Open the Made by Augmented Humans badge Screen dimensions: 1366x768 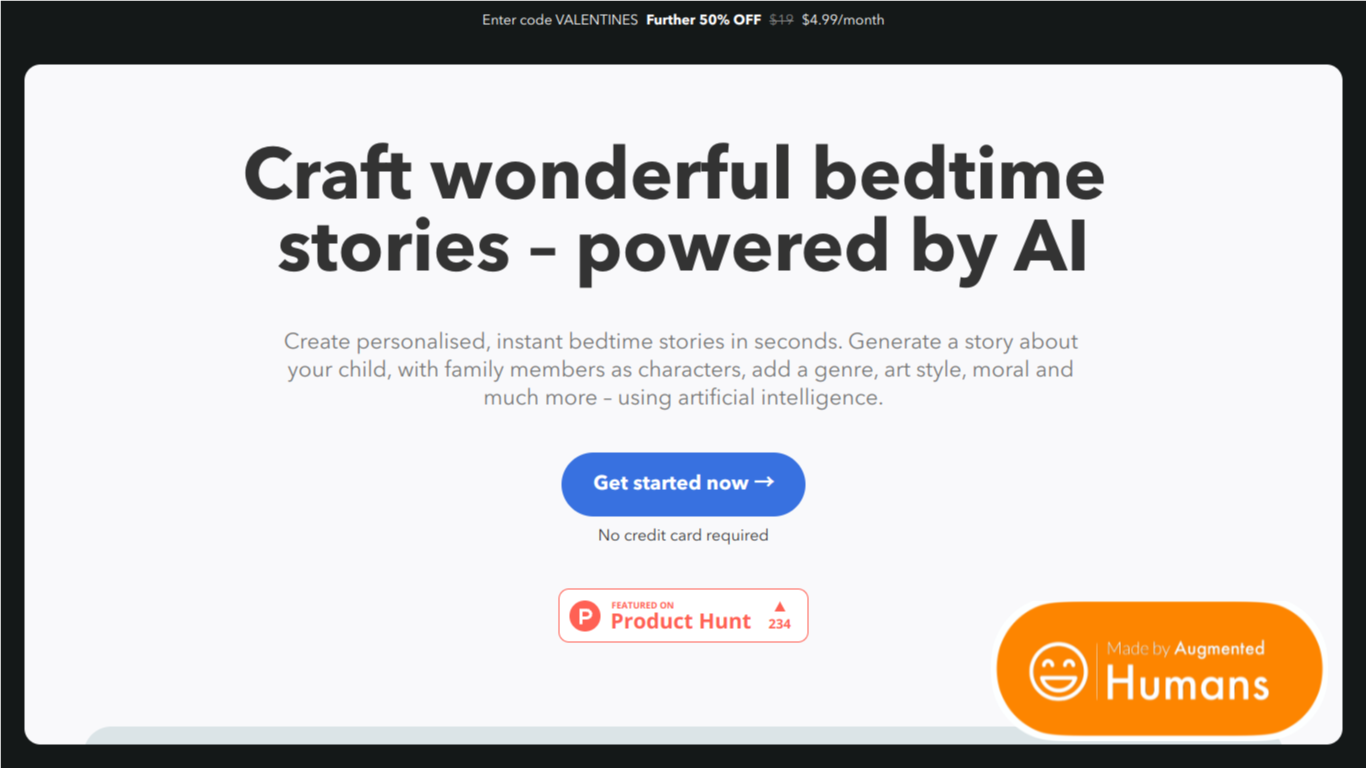(x=1160, y=669)
